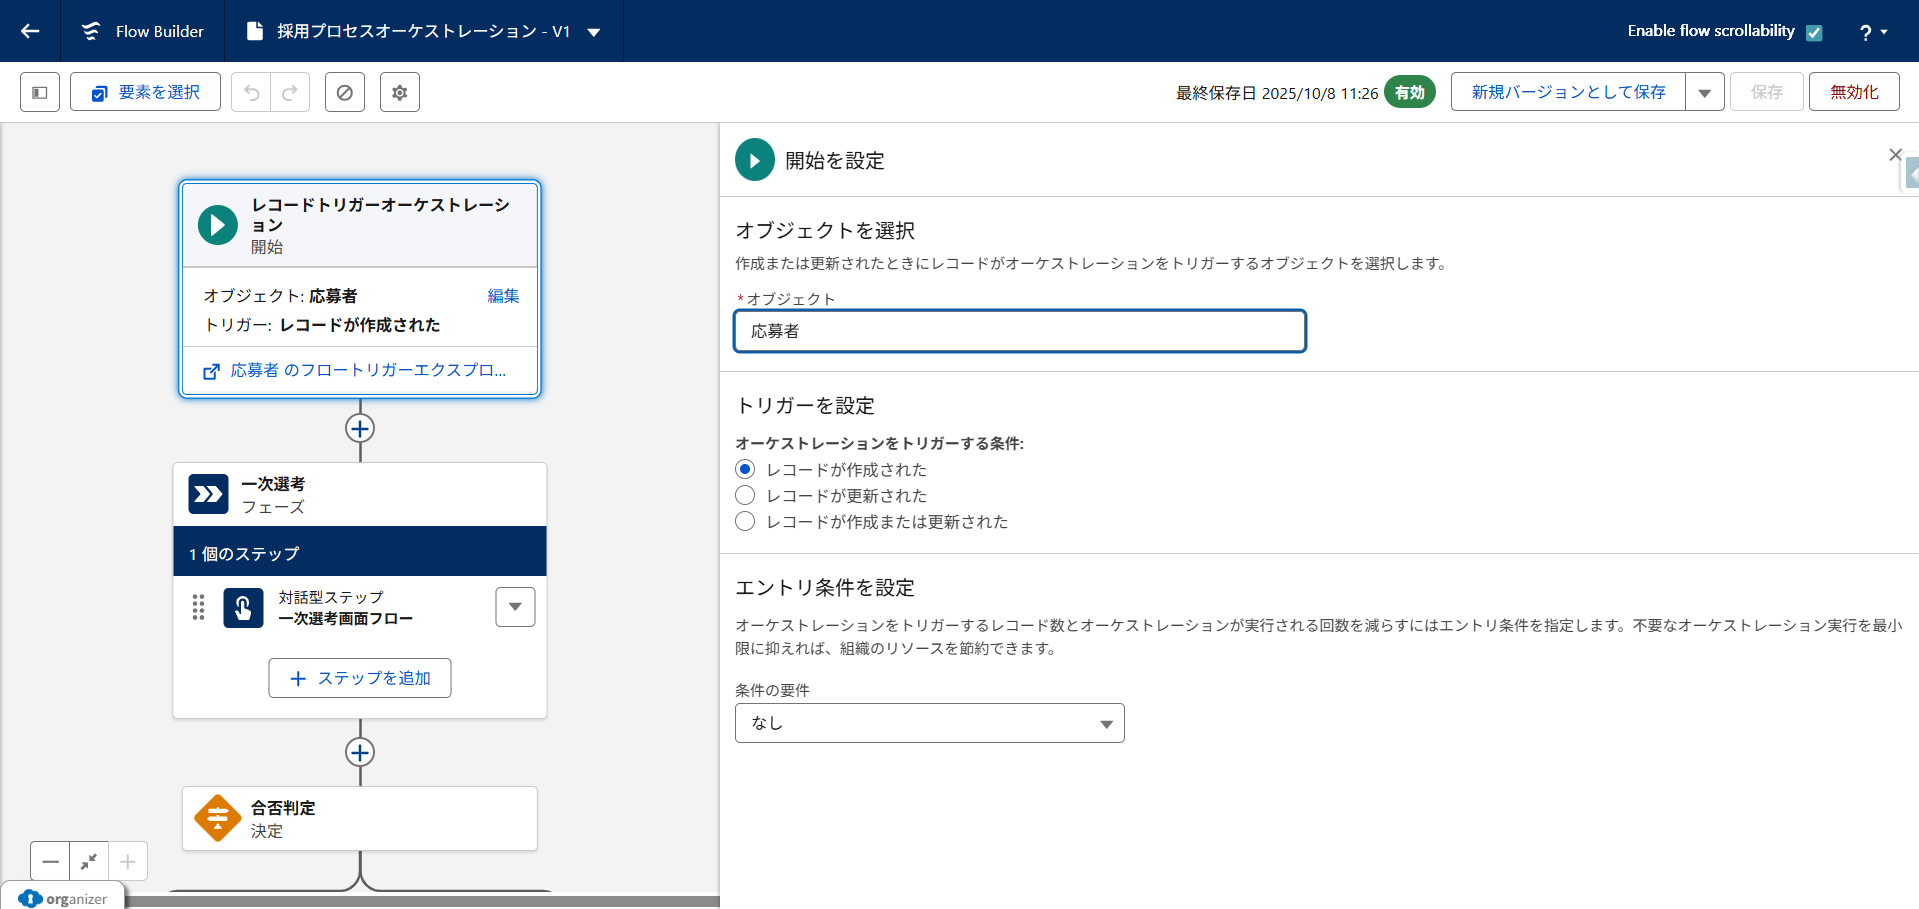Expand the save as new version arrow

tap(1704, 92)
